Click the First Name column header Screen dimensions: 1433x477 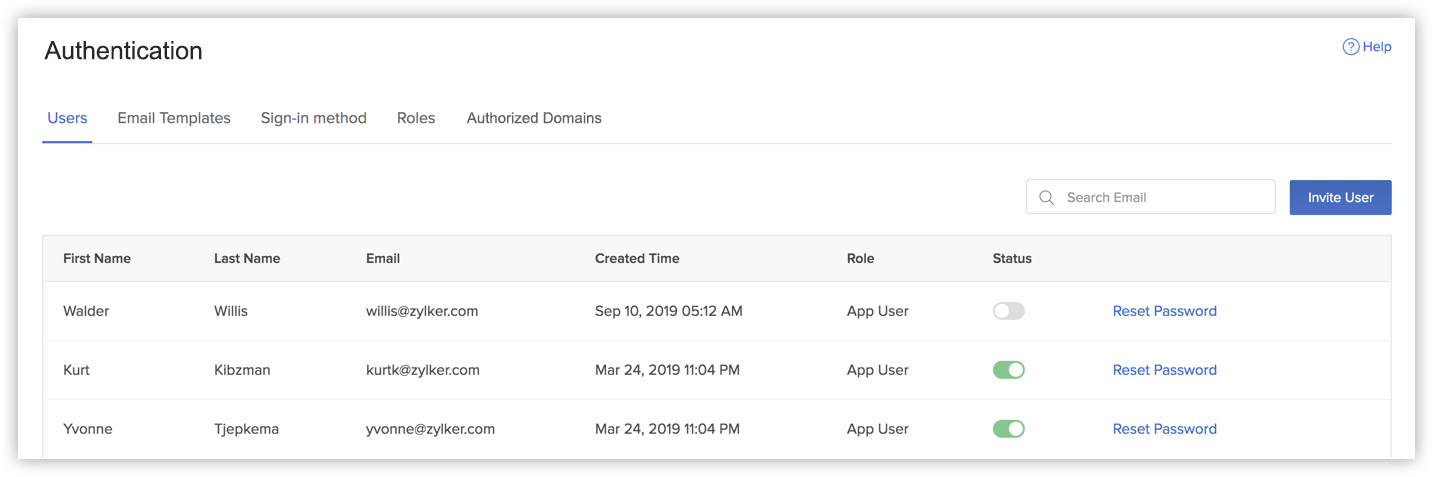tap(97, 258)
